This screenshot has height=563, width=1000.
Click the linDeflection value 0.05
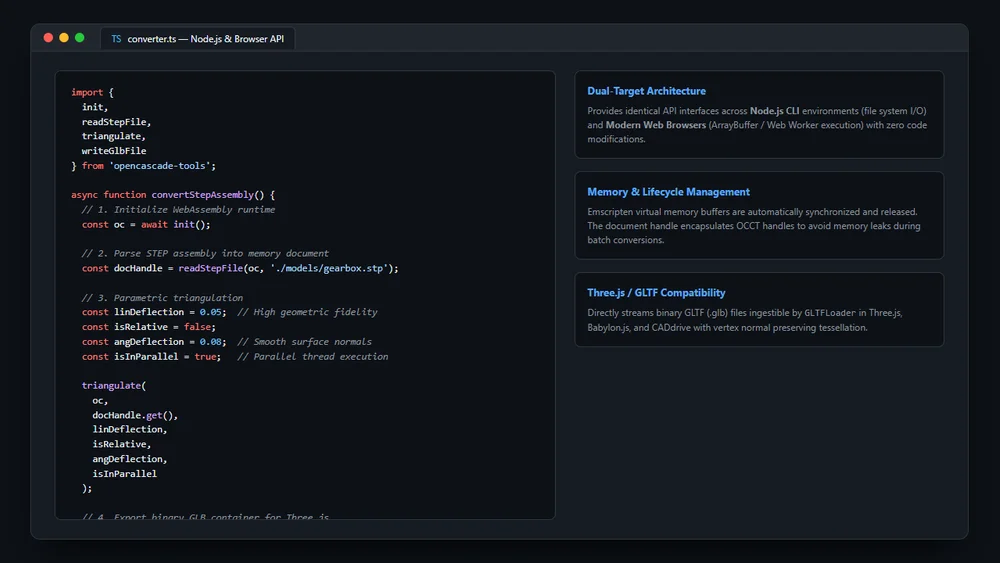(x=210, y=312)
